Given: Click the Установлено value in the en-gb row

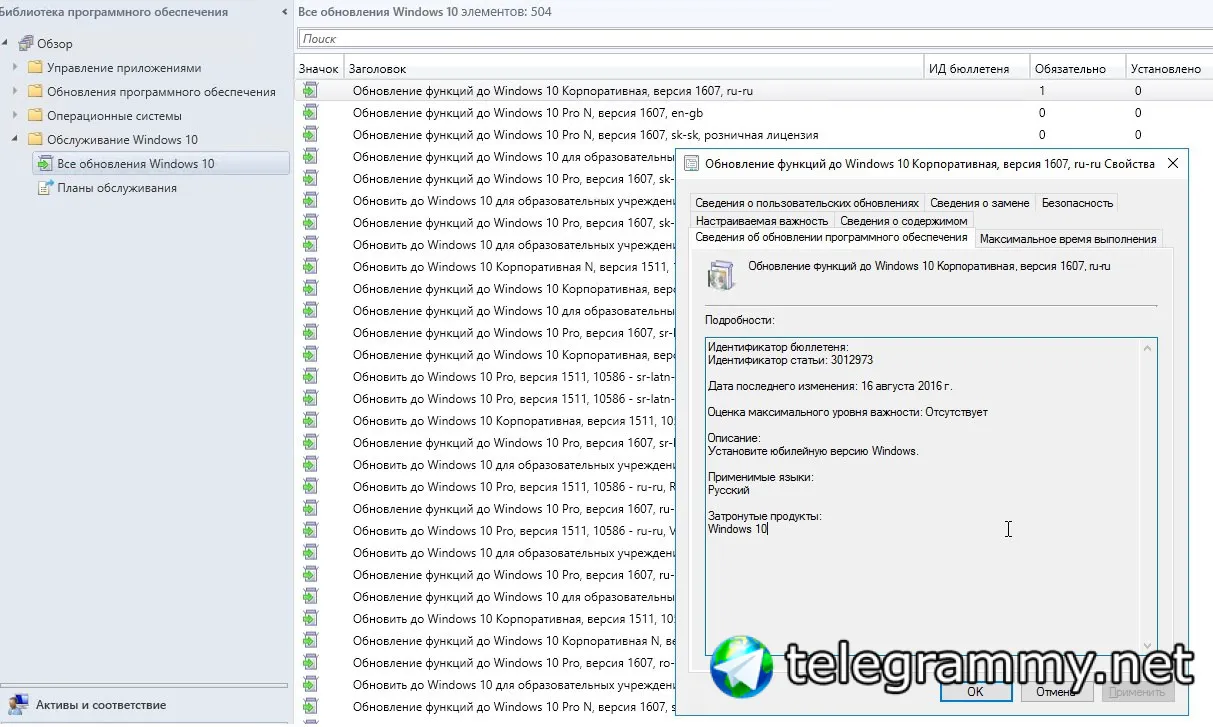Looking at the screenshot, I should click(x=1138, y=113).
